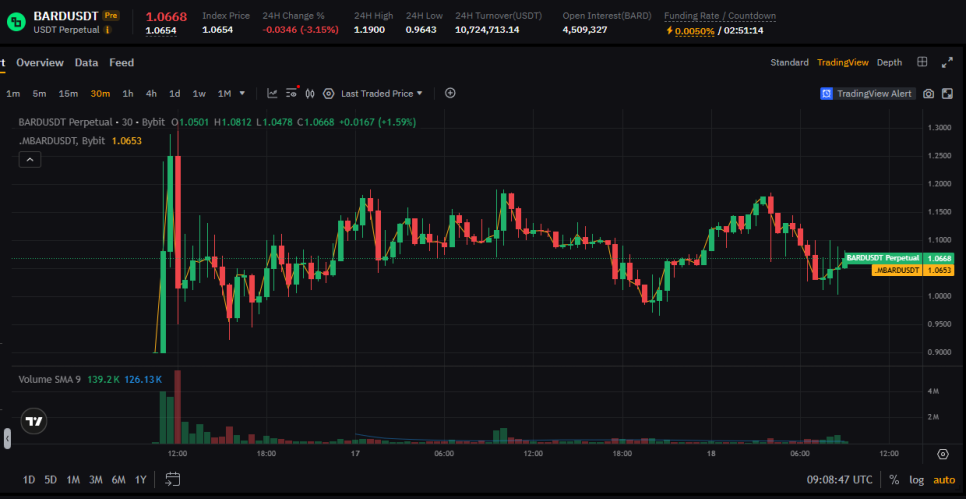The image size is (966, 499).
Task: Select the 1w timeframe
Action: 199,94
